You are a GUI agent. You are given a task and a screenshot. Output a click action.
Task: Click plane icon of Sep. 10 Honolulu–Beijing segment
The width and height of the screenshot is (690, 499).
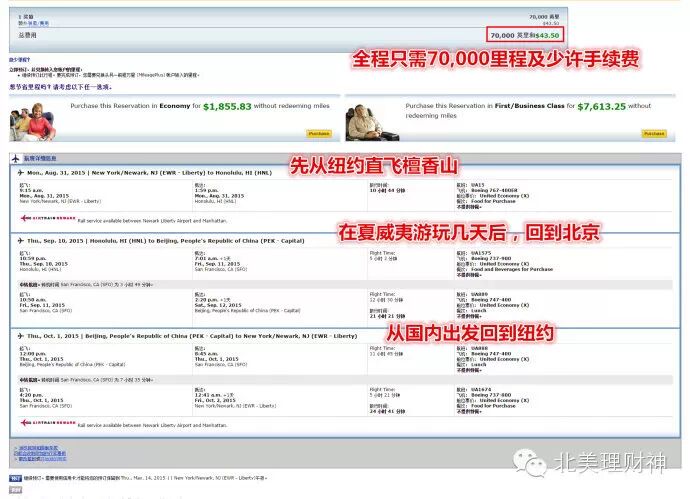(x=21, y=241)
